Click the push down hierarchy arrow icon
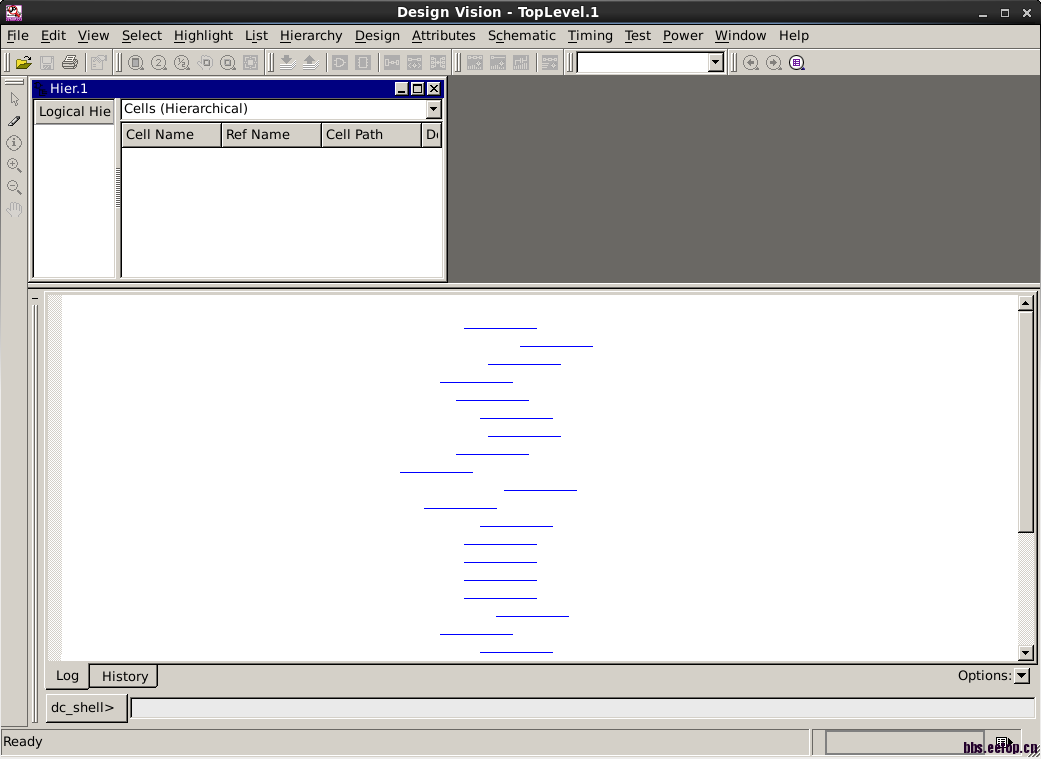The height and width of the screenshot is (759, 1041). 287,62
